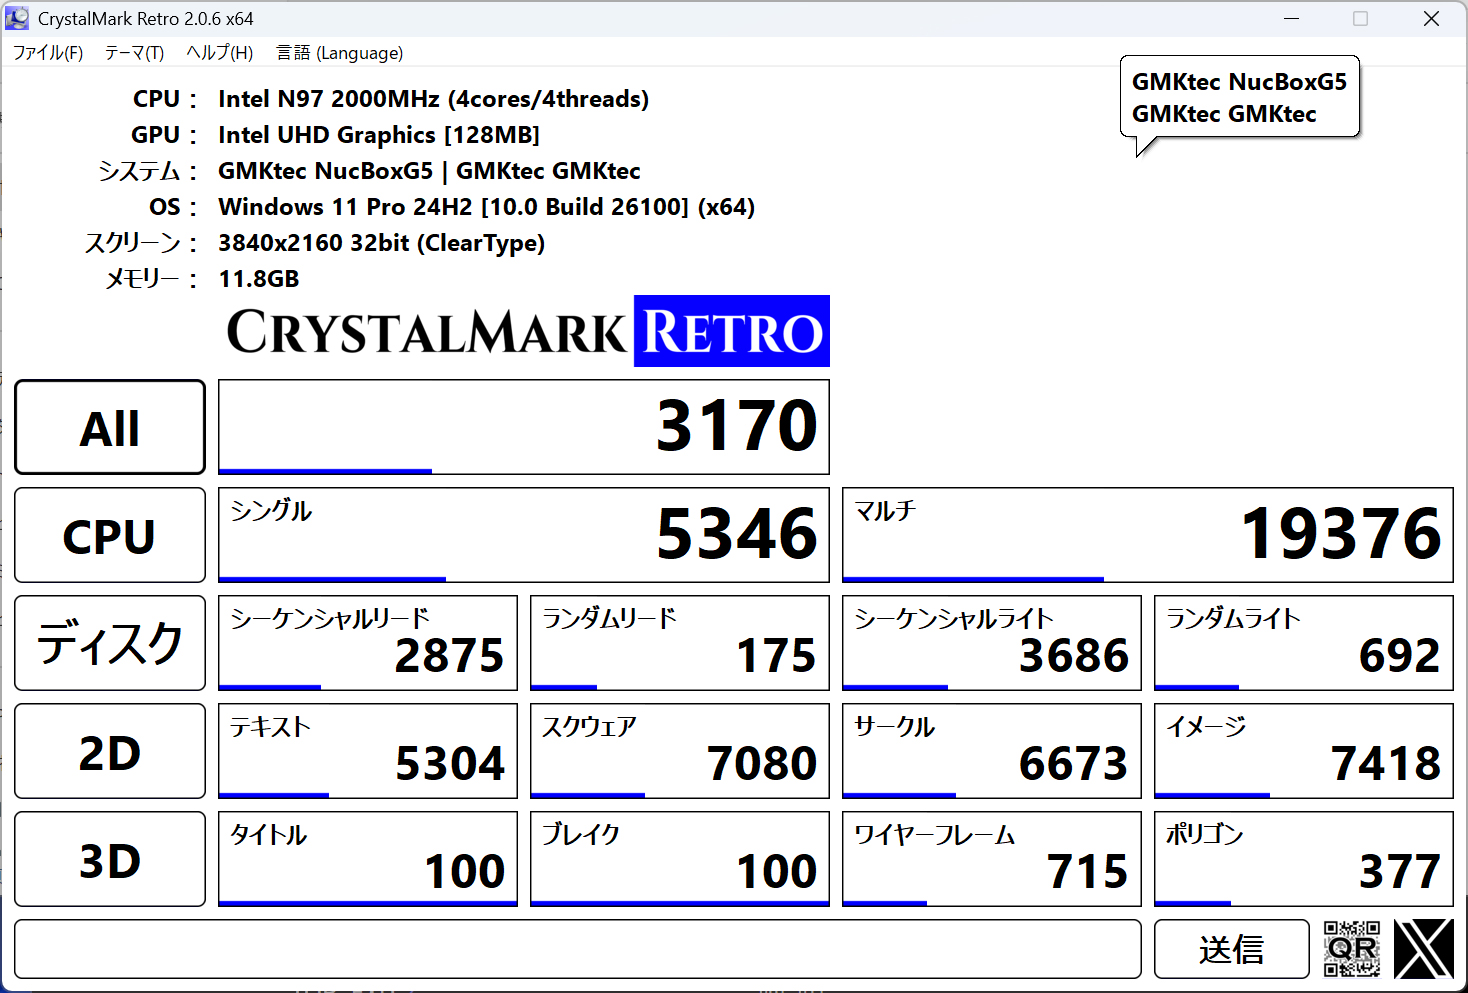The width and height of the screenshot is (1468, 993).
Task: Select the シングル CPU score panel
Action: [523, 535]
